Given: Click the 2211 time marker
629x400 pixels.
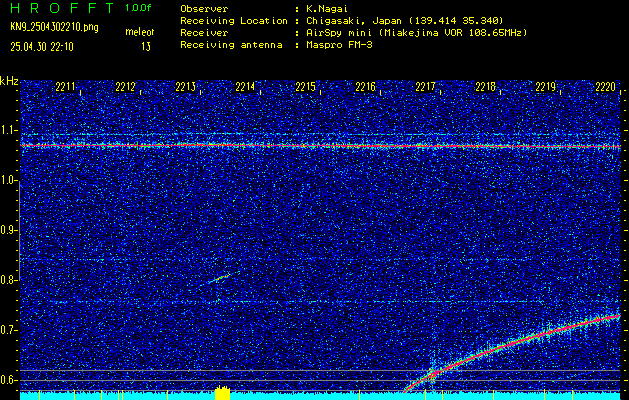Looking at the screenshot, I should point(65,87).
